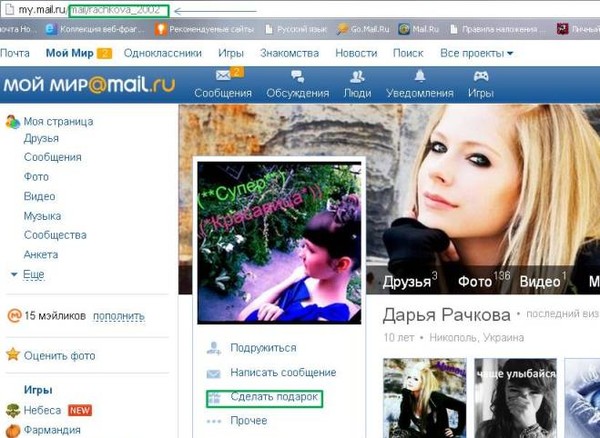
Task: Open the Коллекция веб-фрагментов bookmark
Action: click(x=95, y=29)
